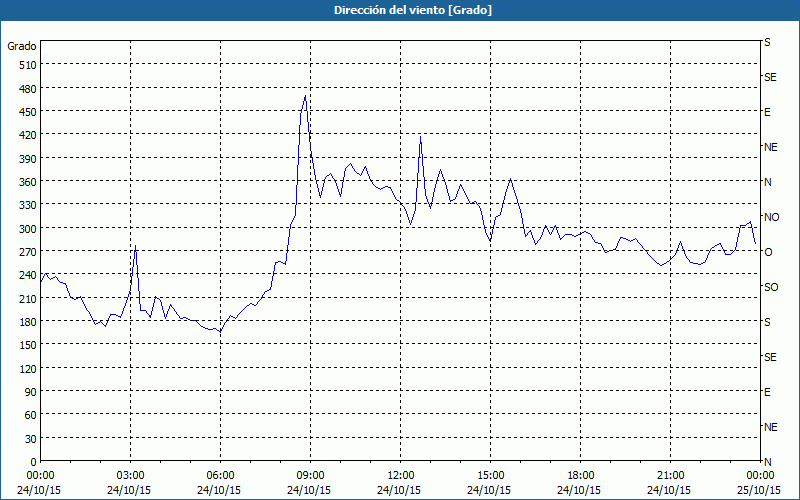Screen dimensions: 800x500
Task: Select the 'S' compass label level with 180
Action: tap(767, 322)
